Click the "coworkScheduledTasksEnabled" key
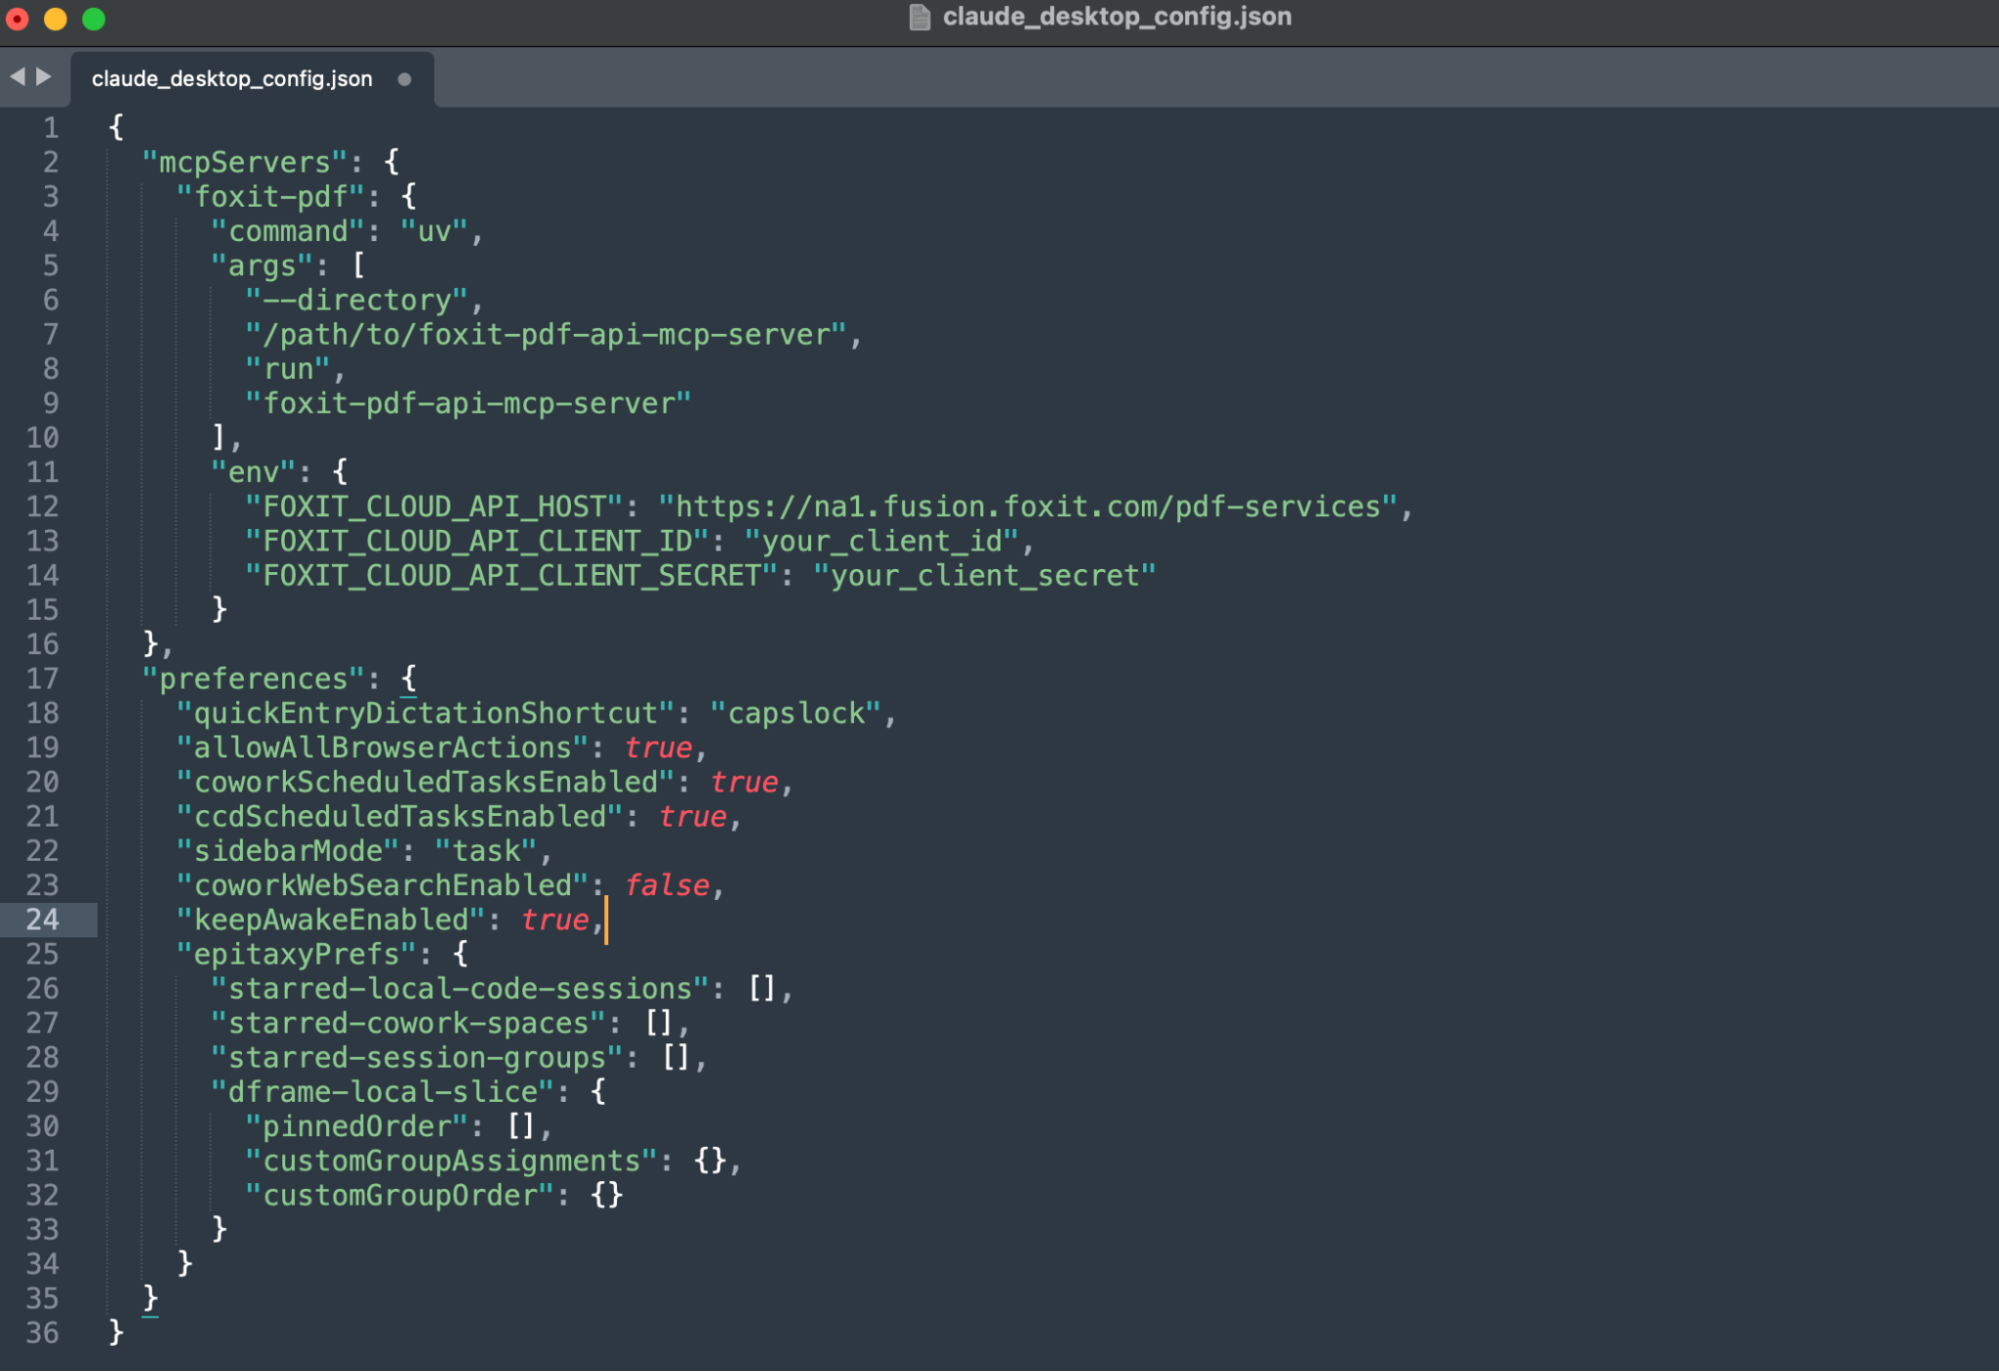The width and height of the screenshot is (1999, 1372). (426, 782)
